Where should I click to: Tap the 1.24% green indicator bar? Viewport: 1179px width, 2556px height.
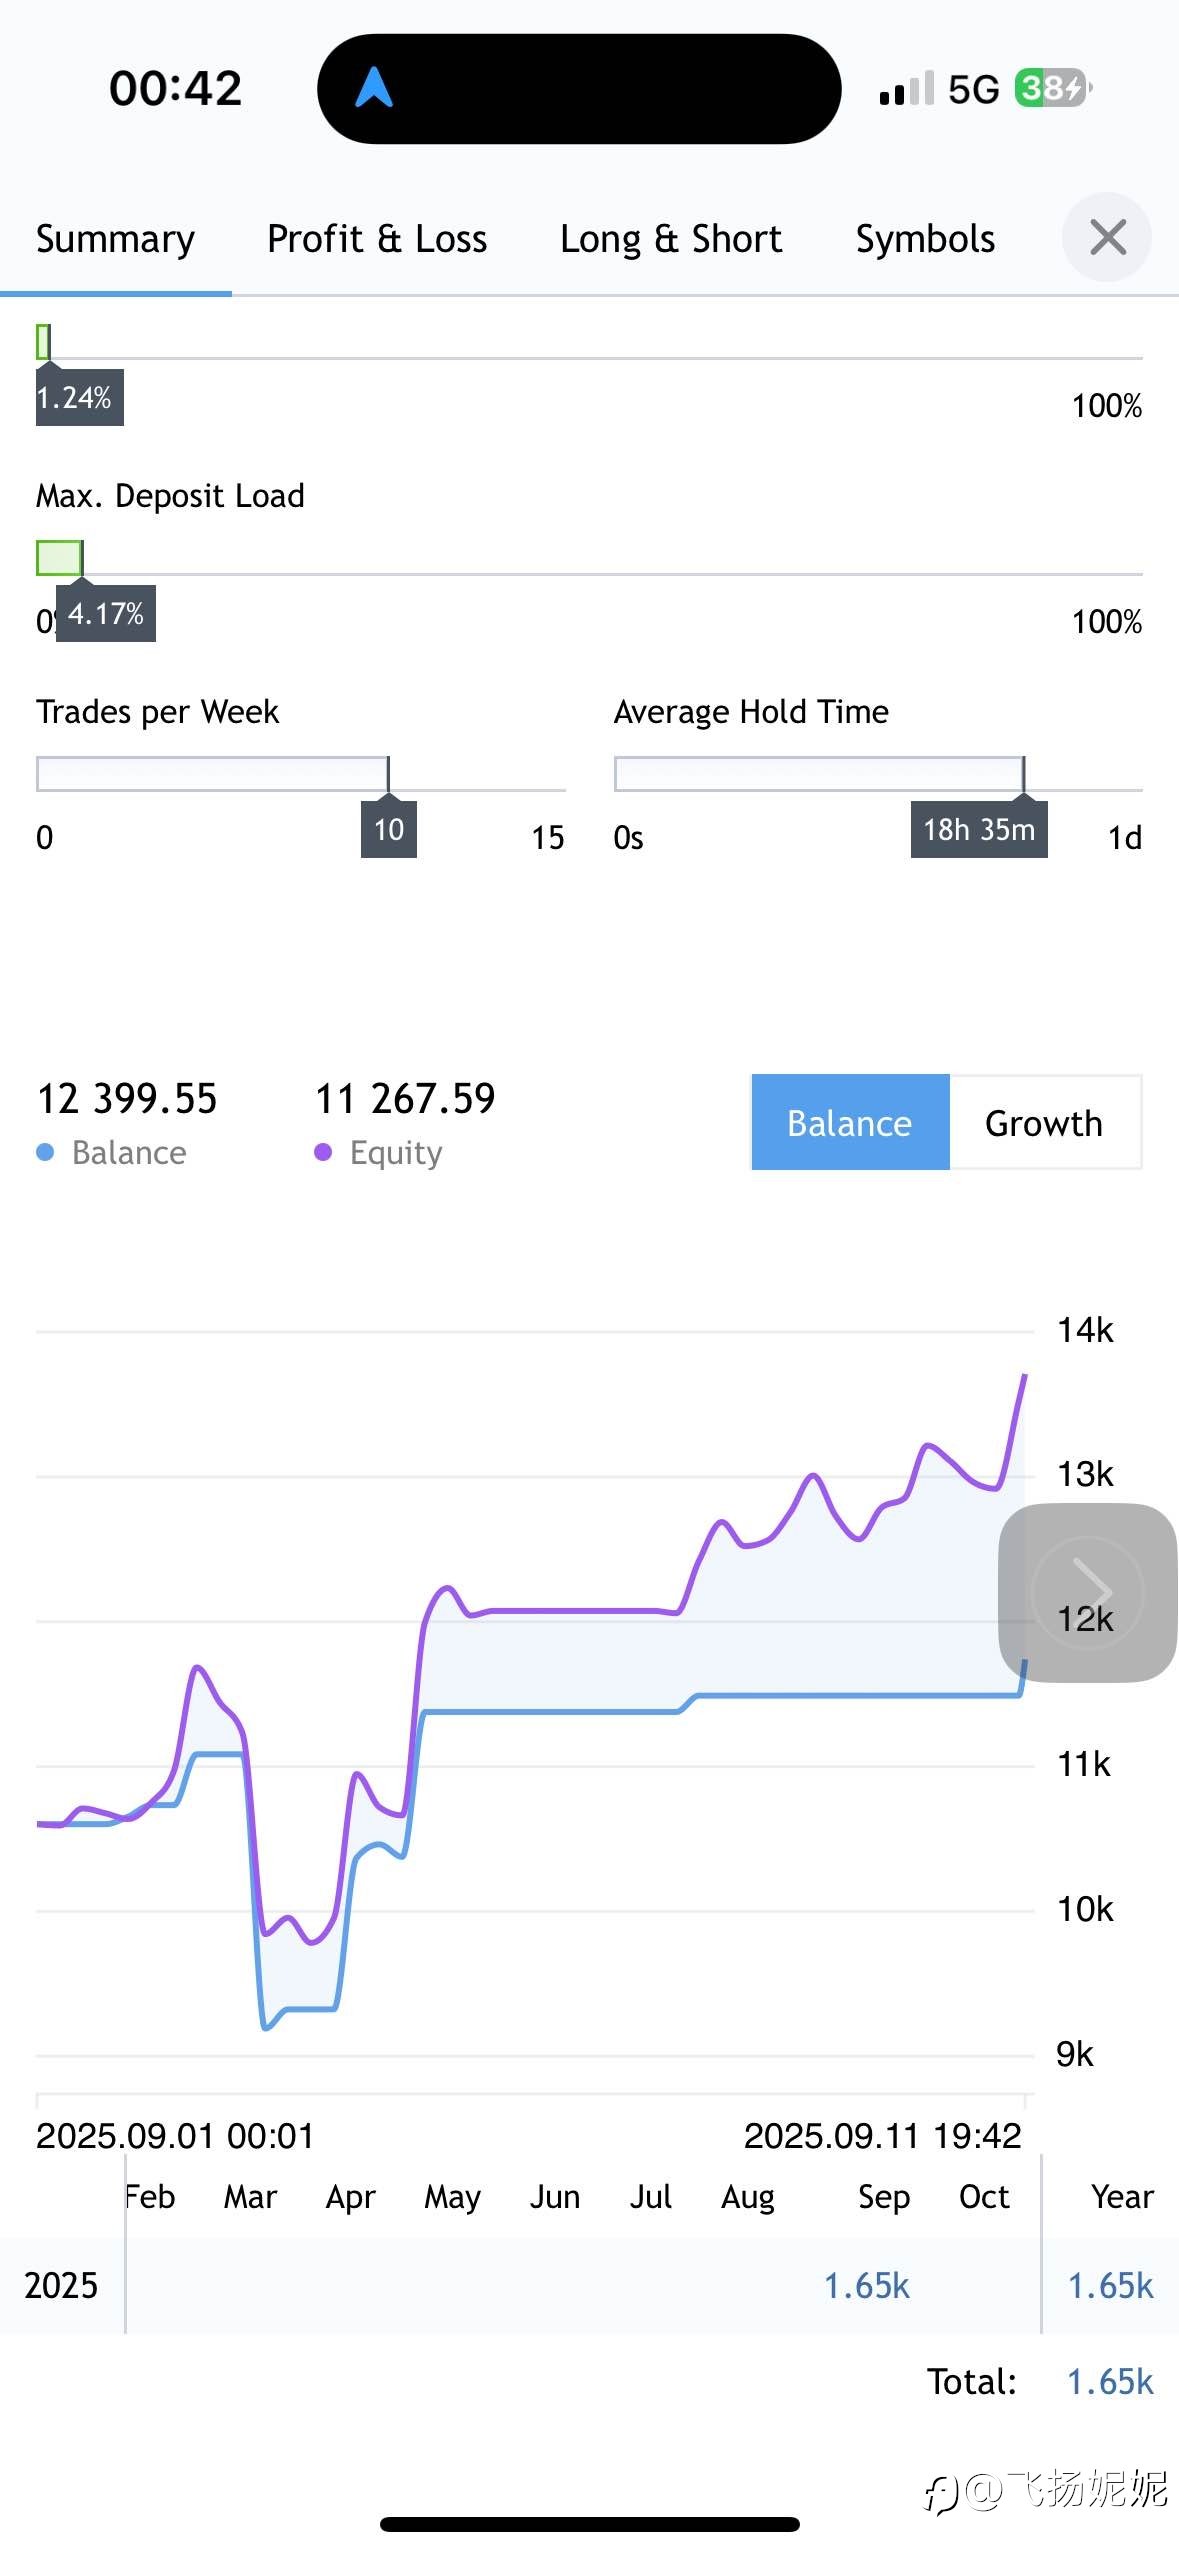pyautogui.click(x=43, y=342)
